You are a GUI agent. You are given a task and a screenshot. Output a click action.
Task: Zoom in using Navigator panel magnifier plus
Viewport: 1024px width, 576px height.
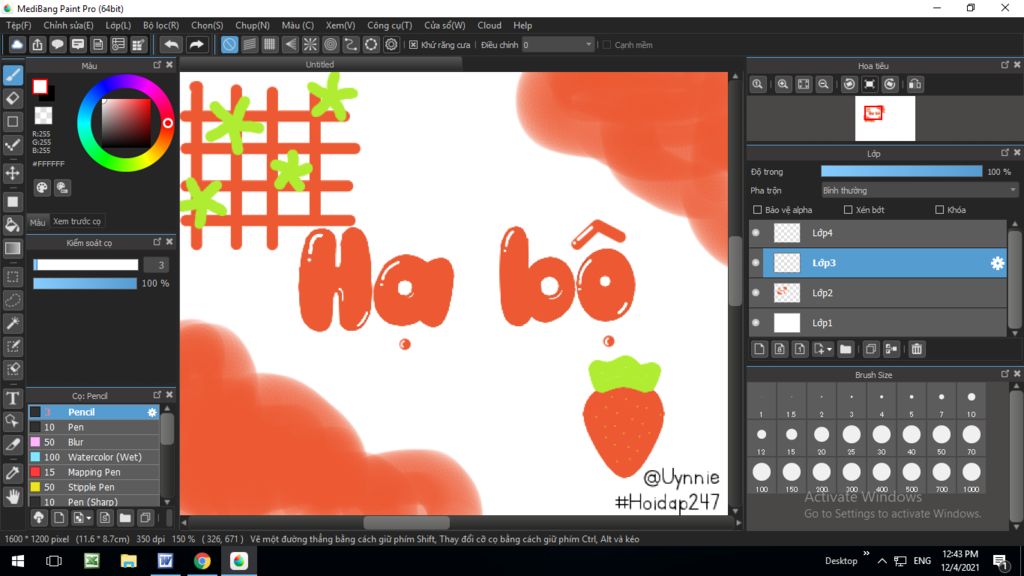click(782, 84)
